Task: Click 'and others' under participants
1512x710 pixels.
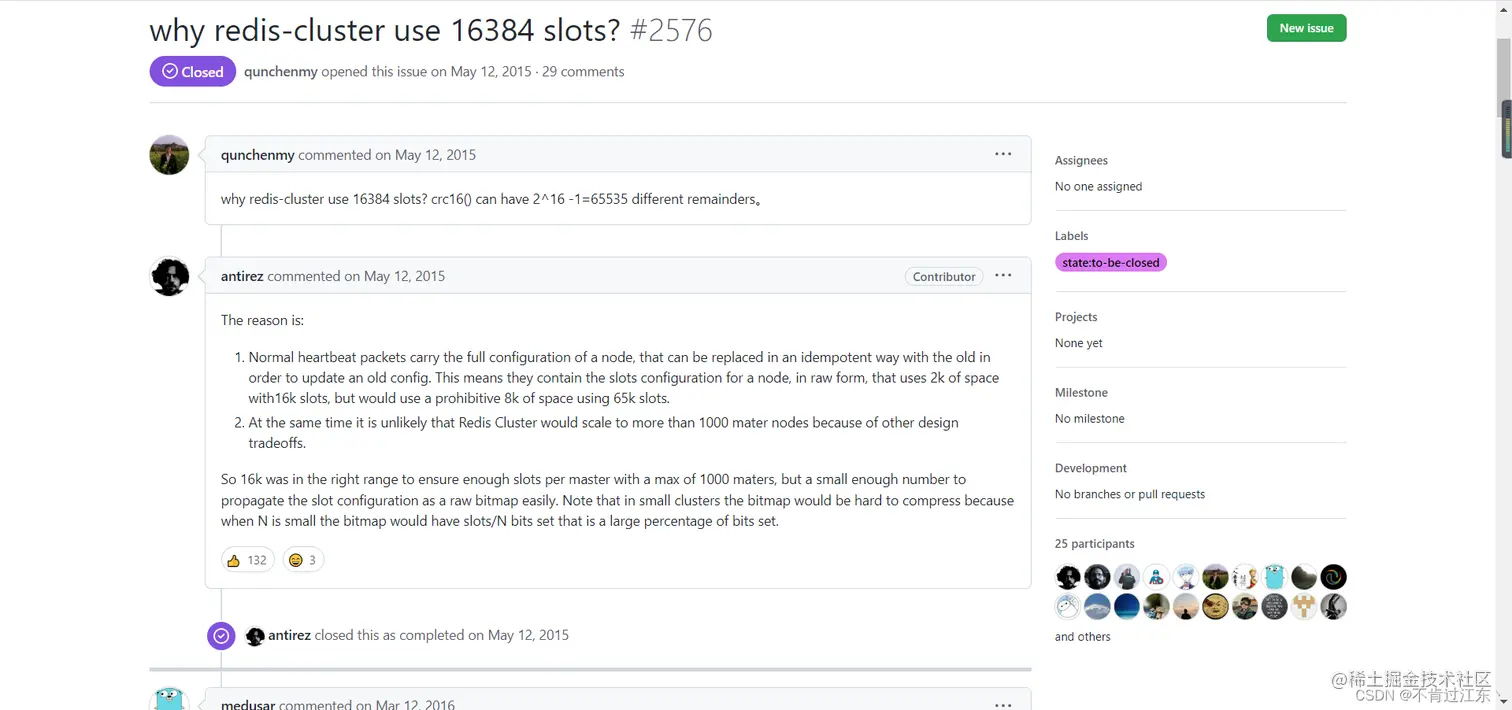Action: pyautogui.click(x=1082, y=636)
